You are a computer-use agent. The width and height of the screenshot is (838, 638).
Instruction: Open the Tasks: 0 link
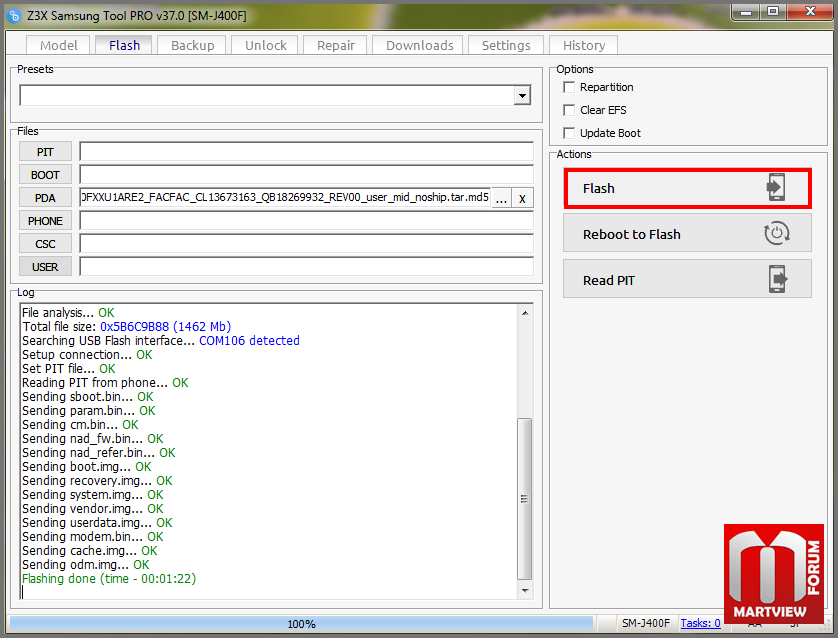700,623
